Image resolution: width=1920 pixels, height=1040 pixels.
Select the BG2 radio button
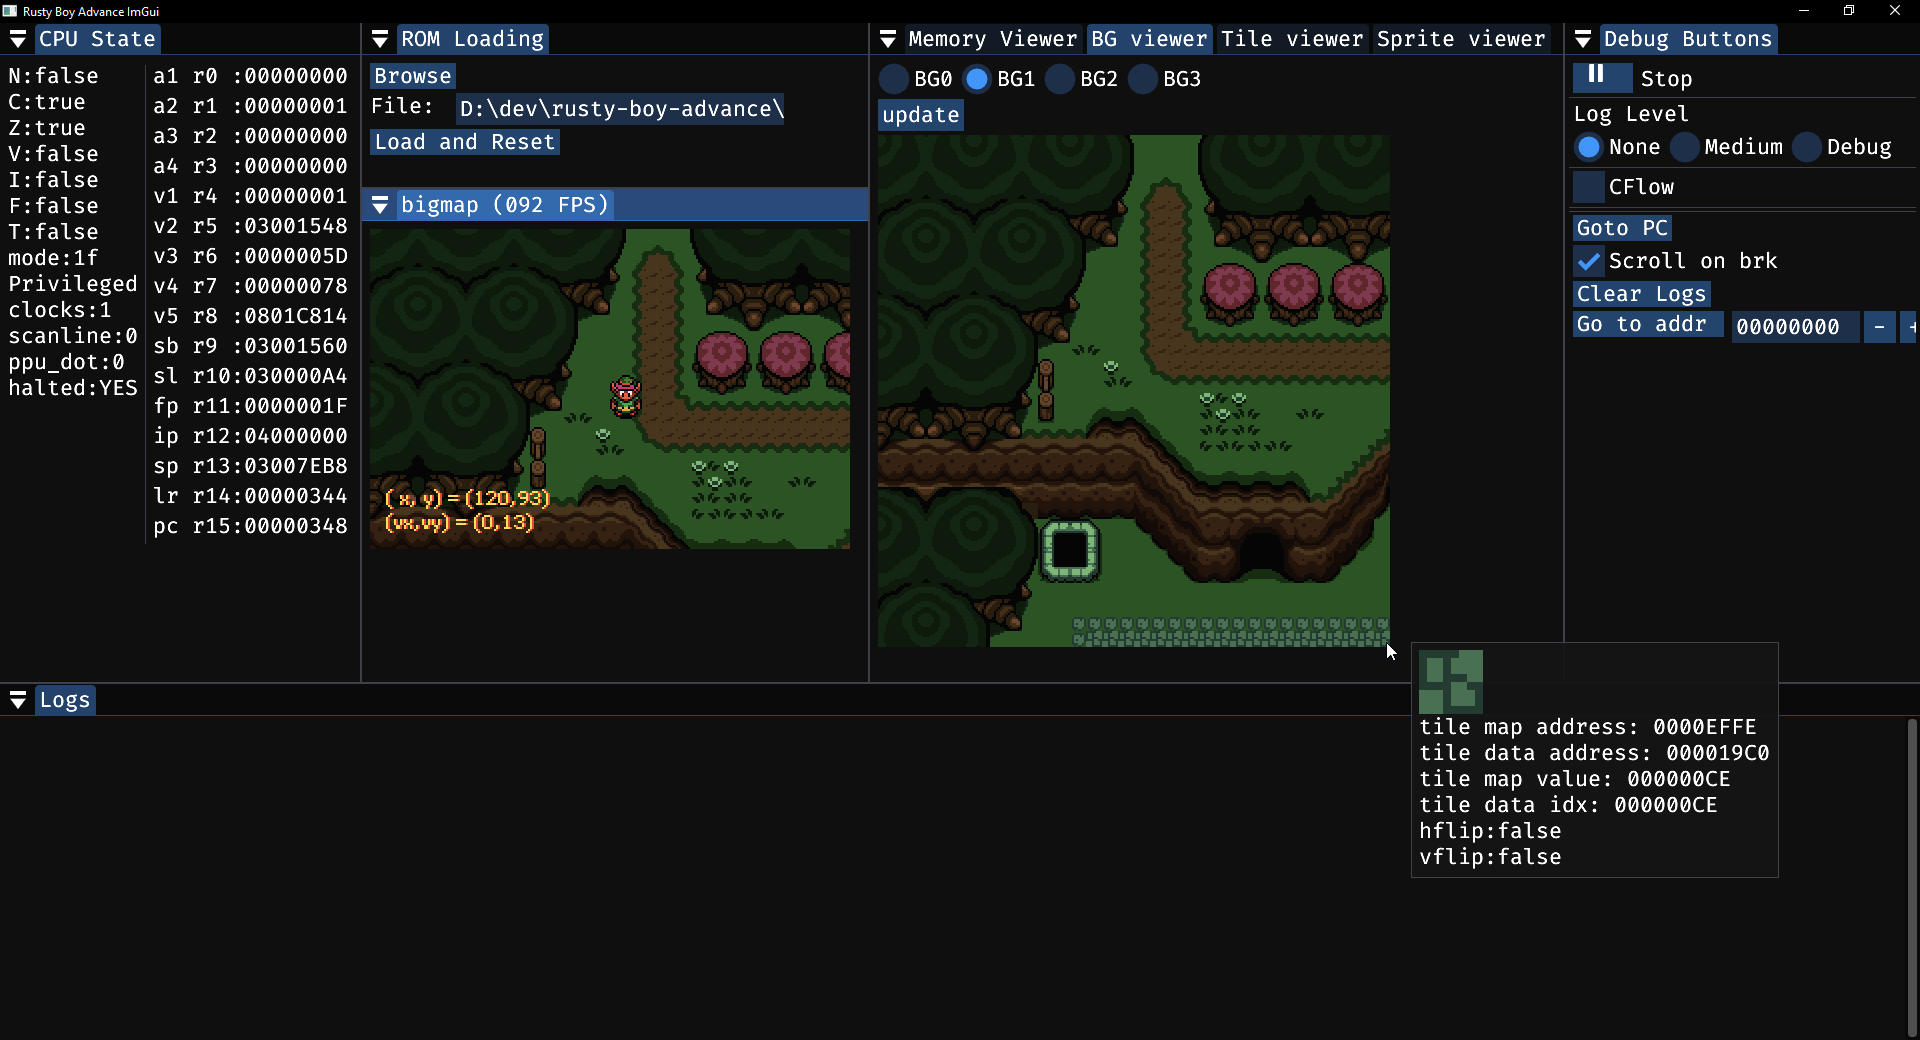point(1060,79)
